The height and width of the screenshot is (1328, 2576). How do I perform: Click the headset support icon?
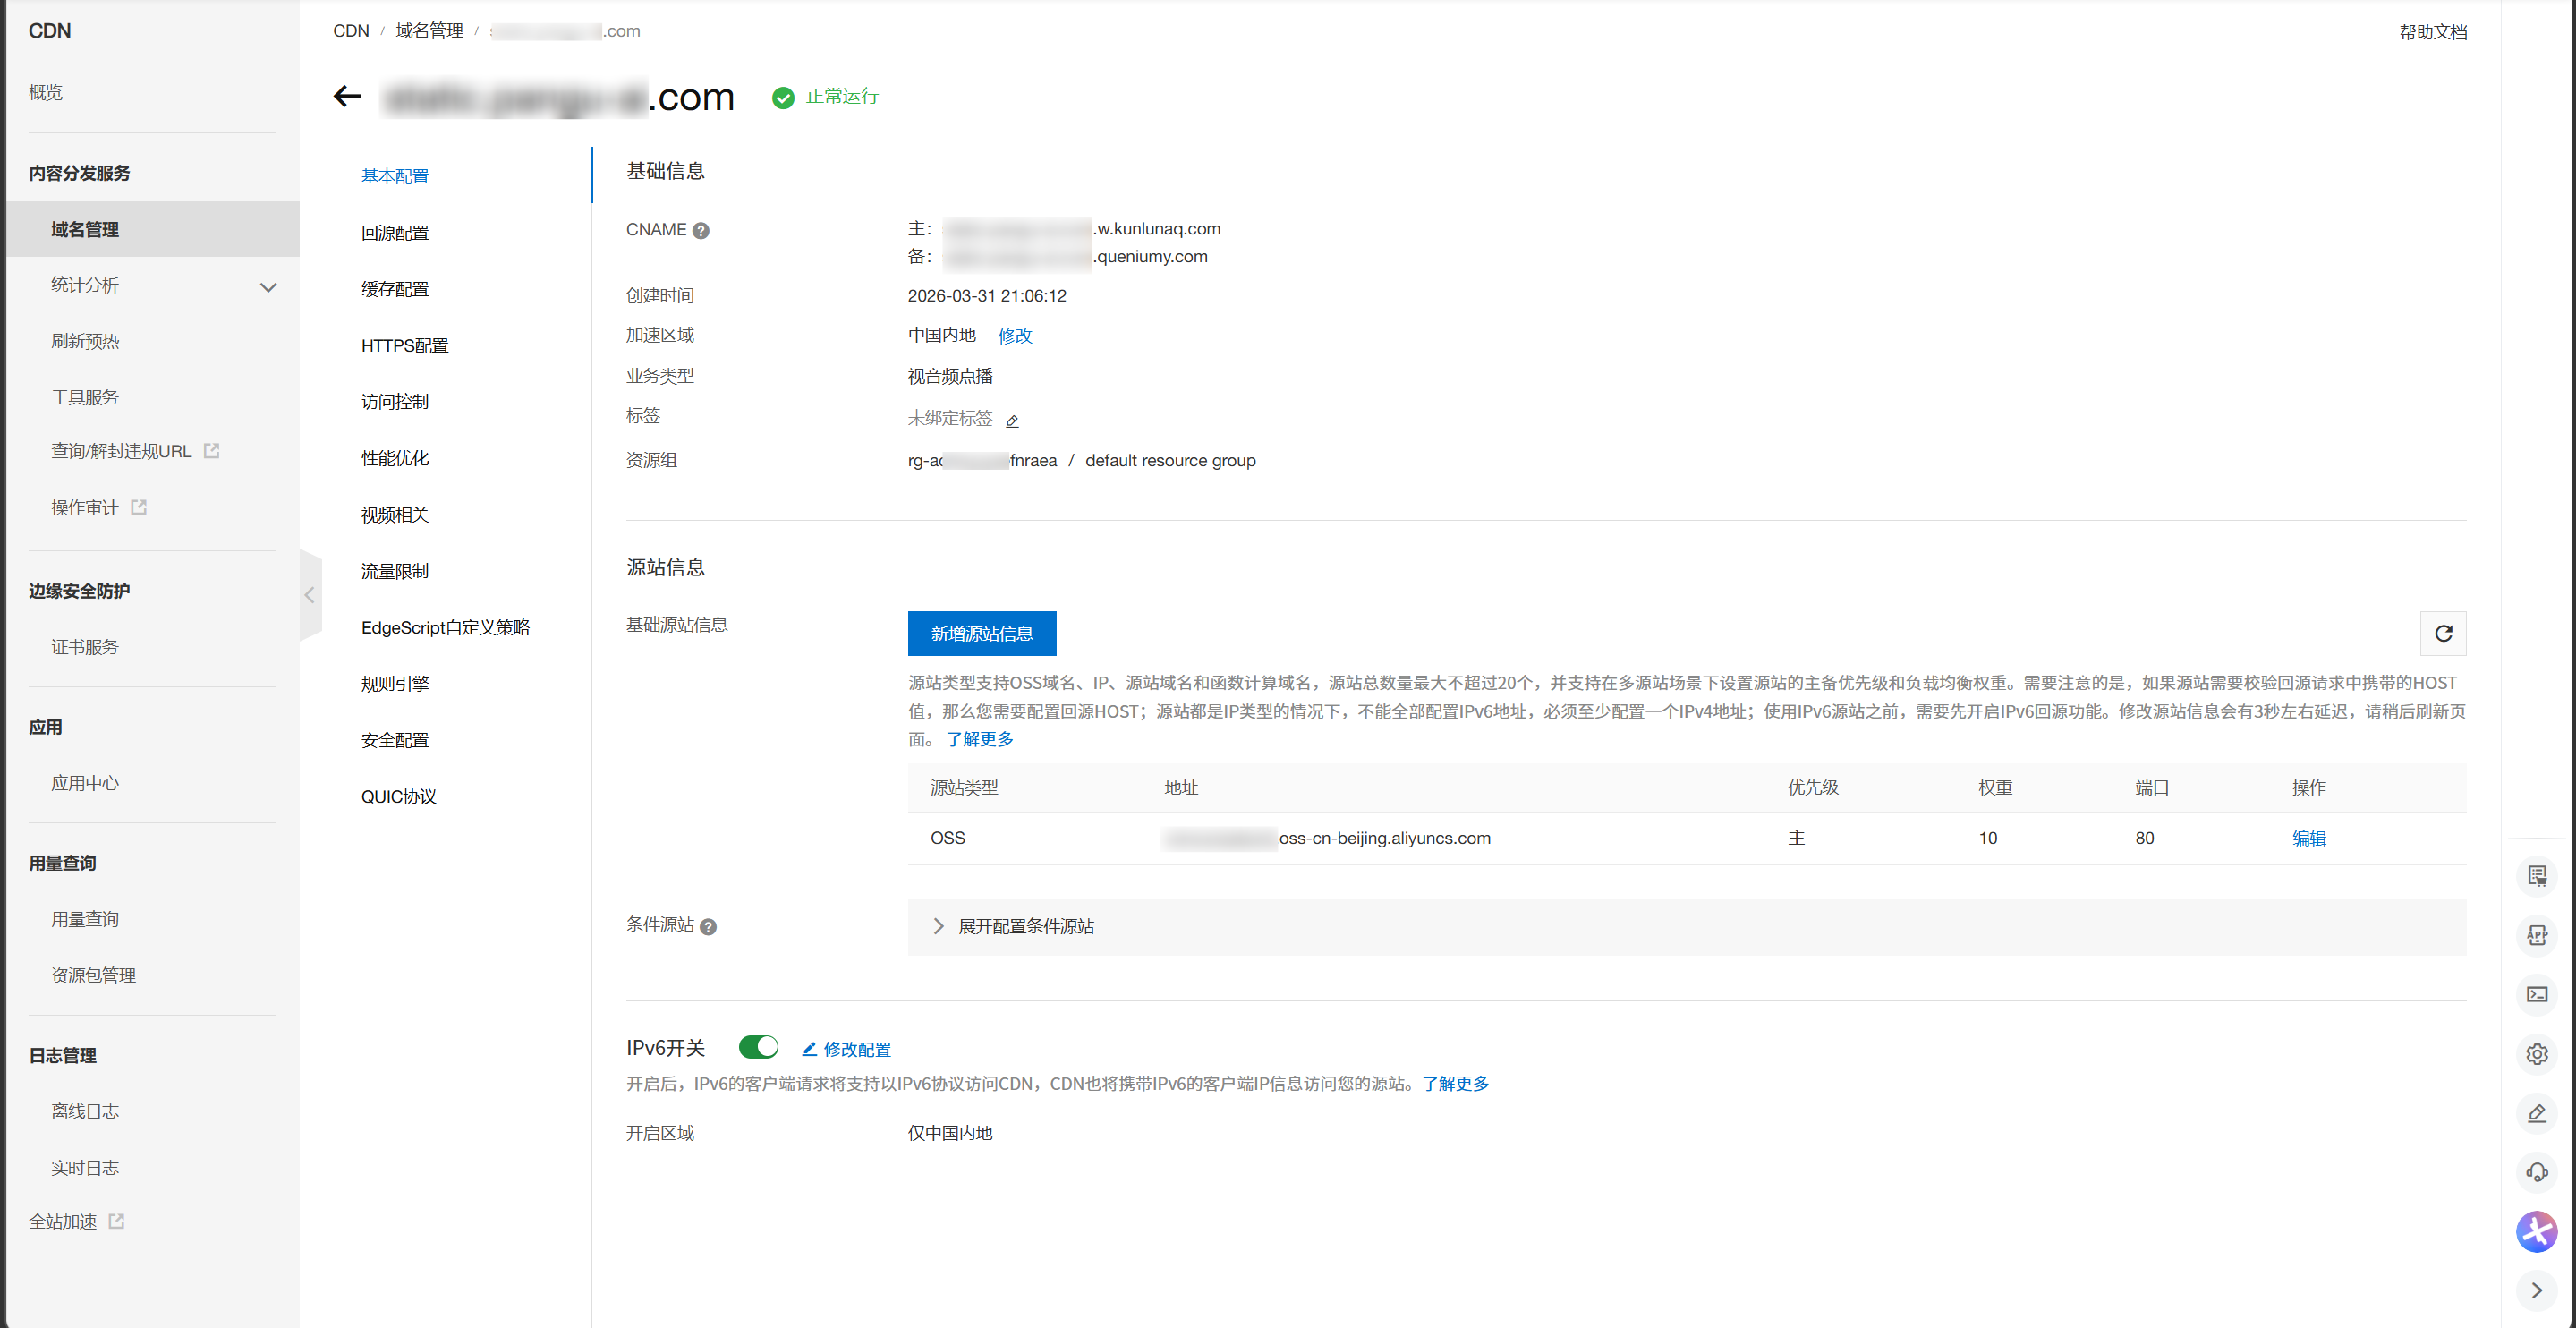(x=2538, y=1172)
